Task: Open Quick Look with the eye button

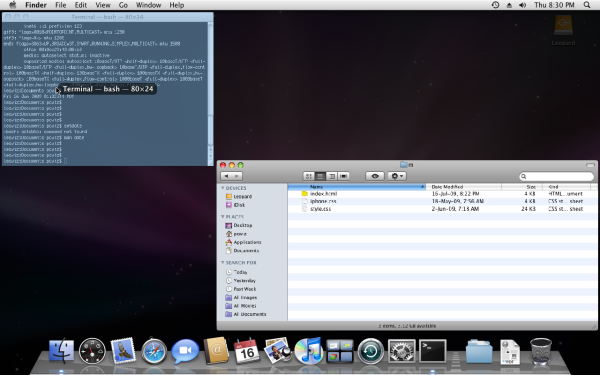Action: [x=375, y=176]
